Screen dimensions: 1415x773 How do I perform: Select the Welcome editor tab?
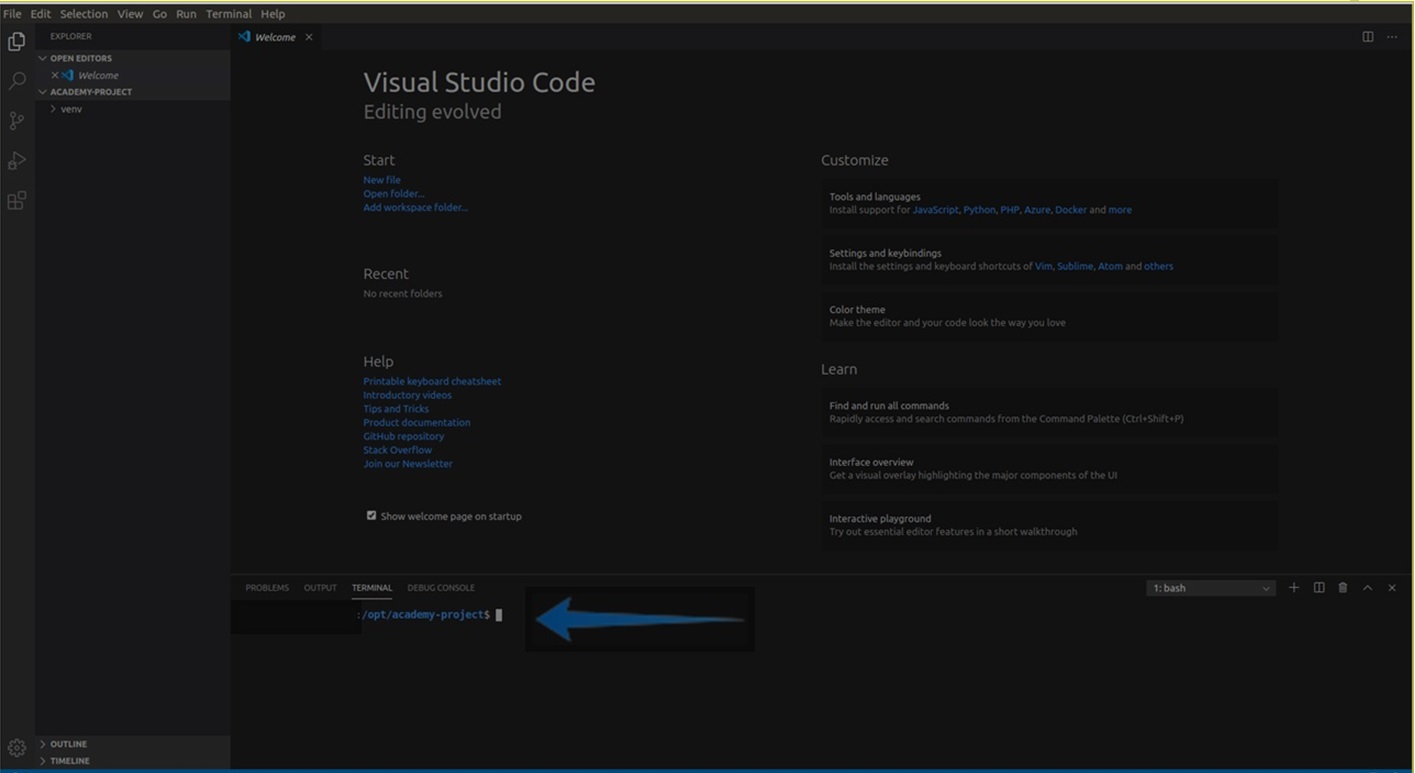[x=275, y=37]
